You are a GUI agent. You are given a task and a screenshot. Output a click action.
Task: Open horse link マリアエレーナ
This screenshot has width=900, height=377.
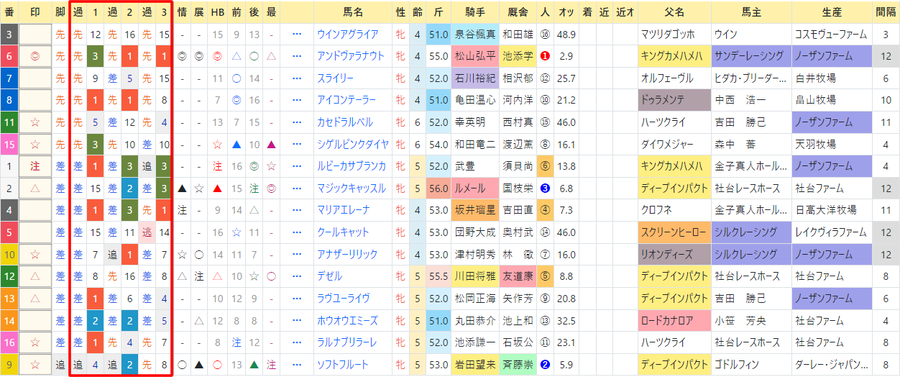click(x=345, y=210)
